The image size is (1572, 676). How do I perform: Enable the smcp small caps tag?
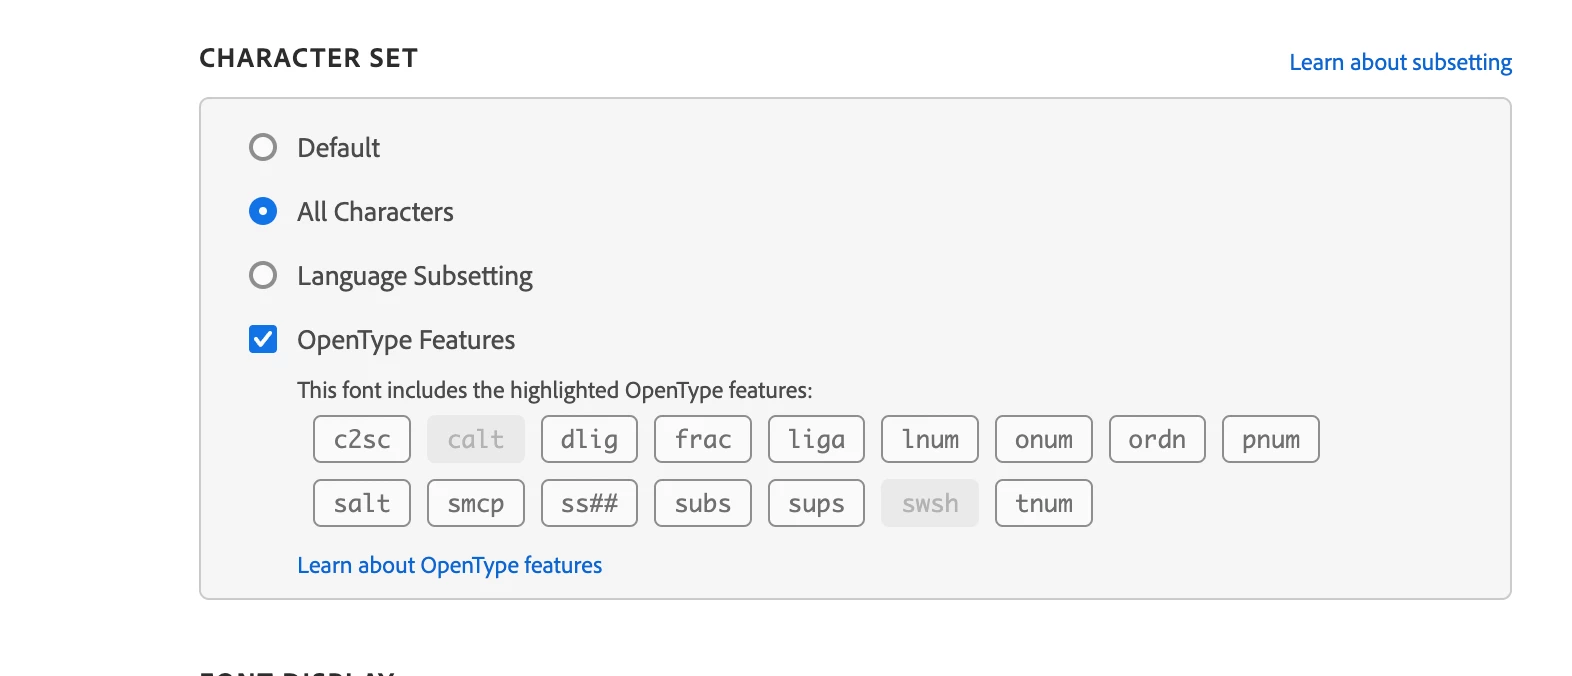click(476, 503)
